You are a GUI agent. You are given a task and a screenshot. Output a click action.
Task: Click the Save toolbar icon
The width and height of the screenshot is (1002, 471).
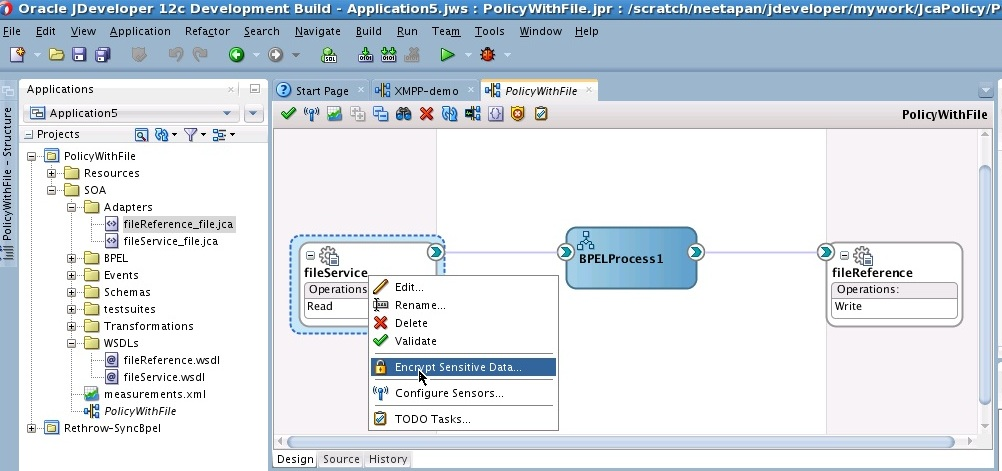79,55
